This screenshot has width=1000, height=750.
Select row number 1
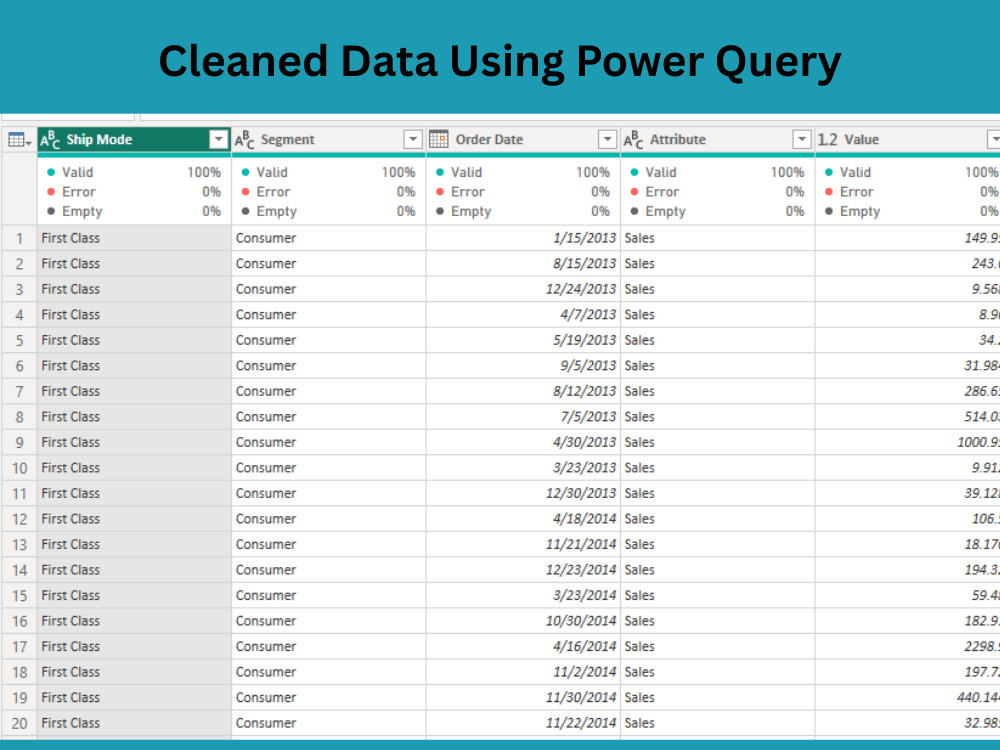pyautogui.click(x=19, y=238)
